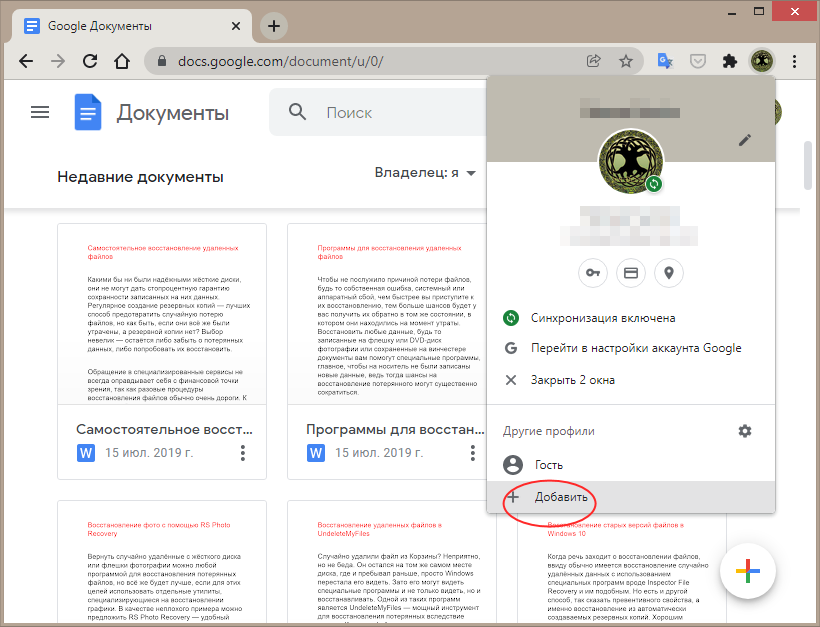
Task: Select Закрыть 2 окна
Action: coord(631,380)
